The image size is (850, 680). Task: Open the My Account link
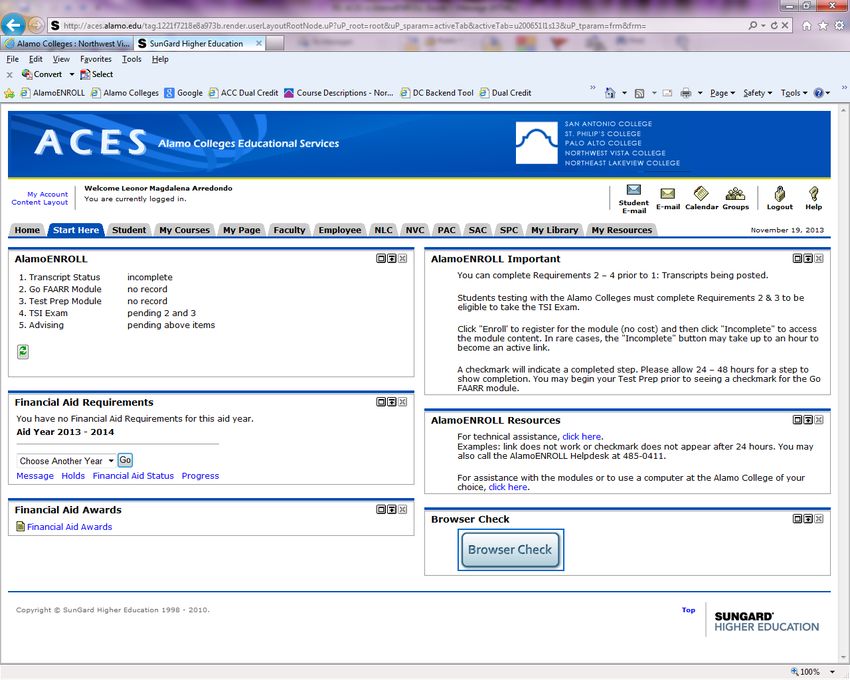pos(48,194)
